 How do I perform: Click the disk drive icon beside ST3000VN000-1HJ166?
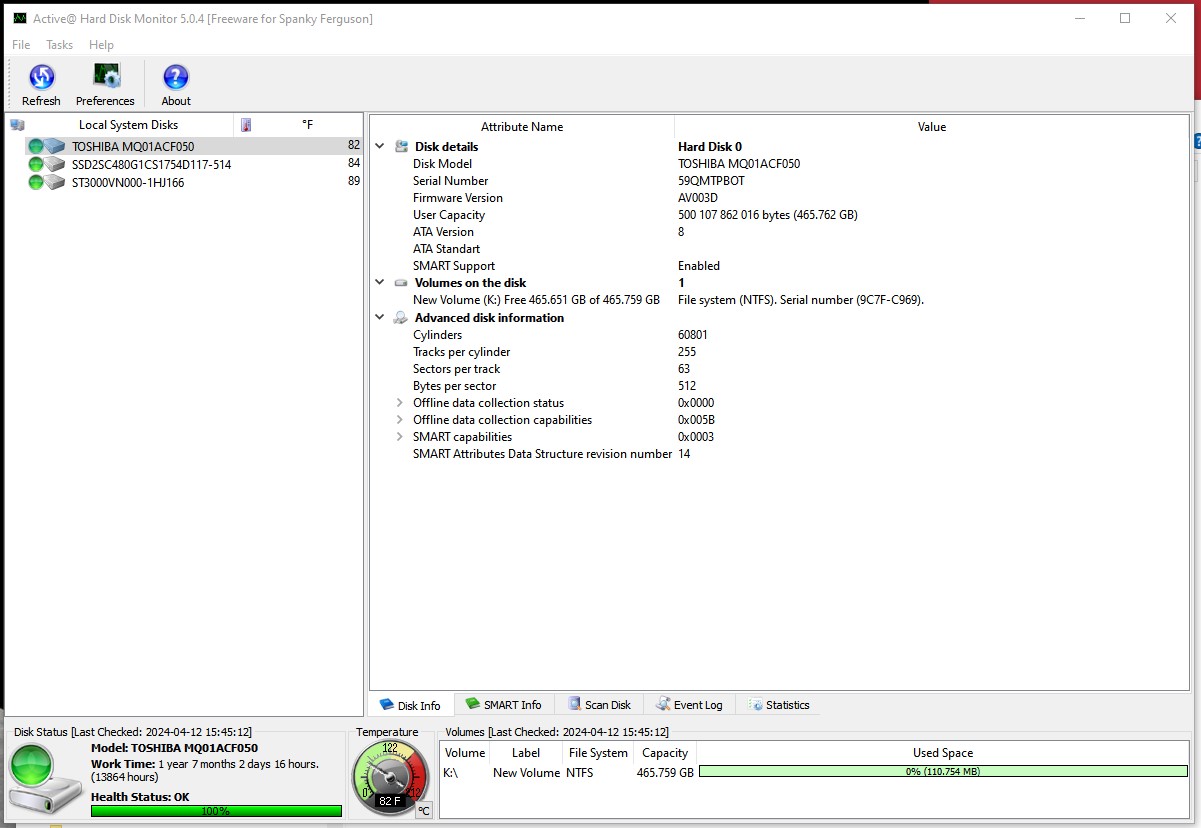coord(55,183)
